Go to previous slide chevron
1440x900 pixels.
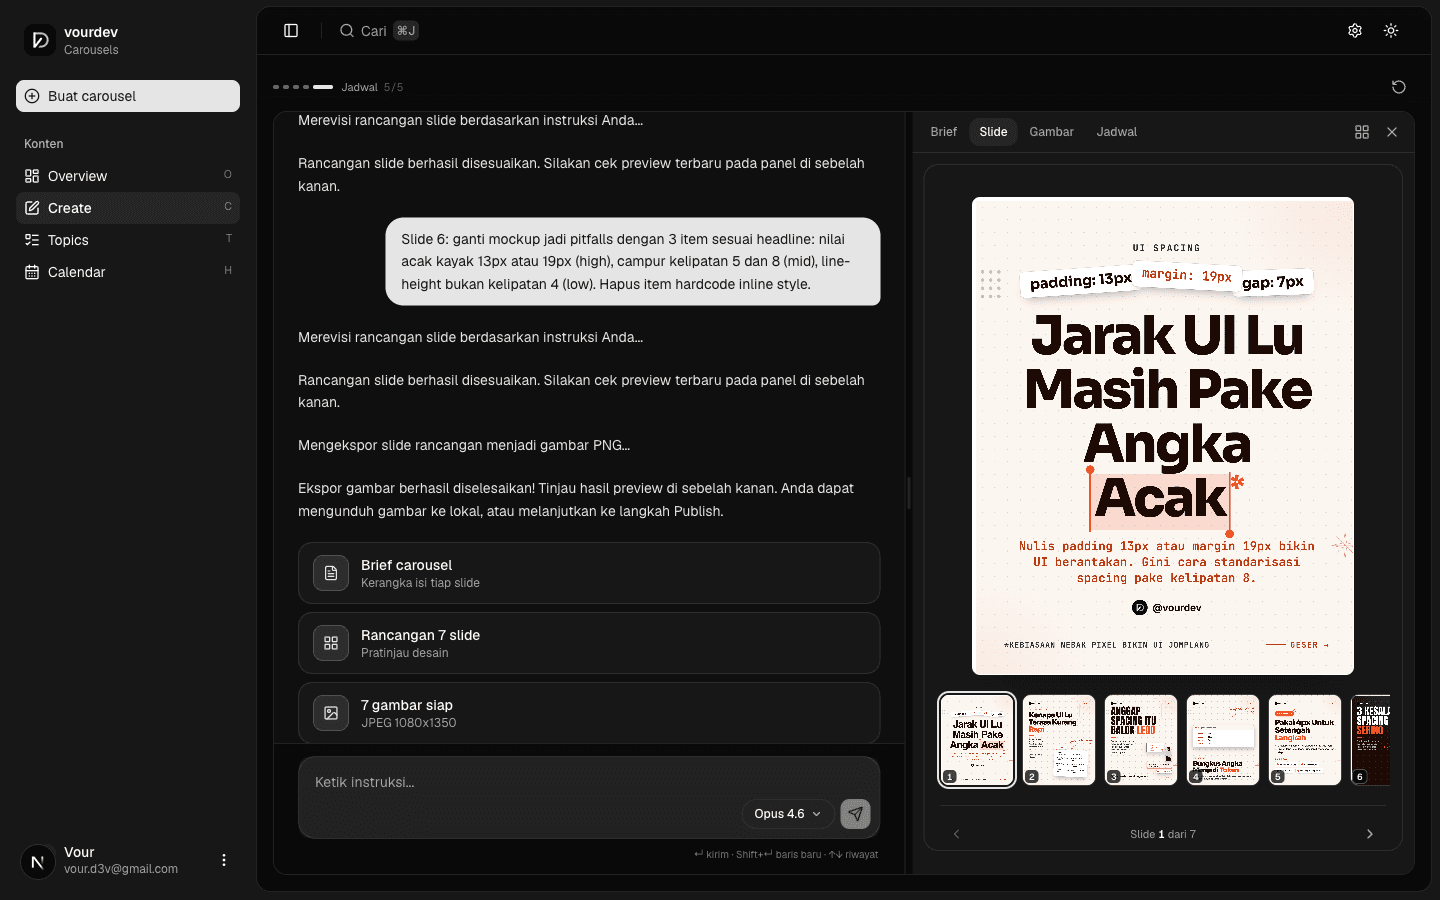tap(956, 834)
